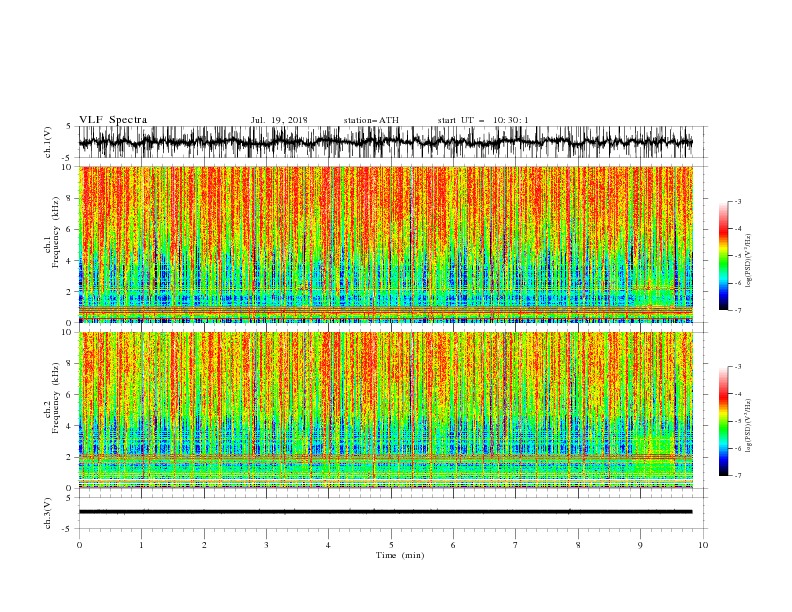Click the ch.3 flat waveform trace

[385, 512]
